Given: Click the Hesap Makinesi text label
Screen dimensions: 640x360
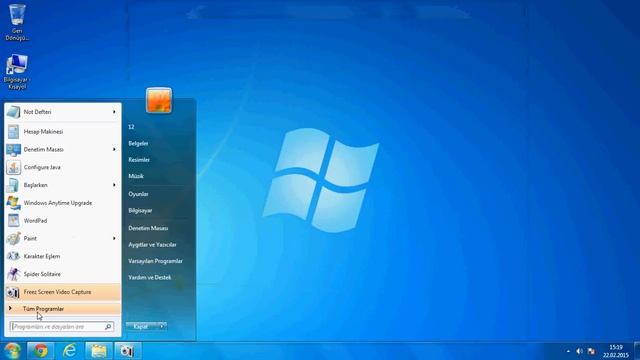Looking at the screenshot, I should click(43, 131).
